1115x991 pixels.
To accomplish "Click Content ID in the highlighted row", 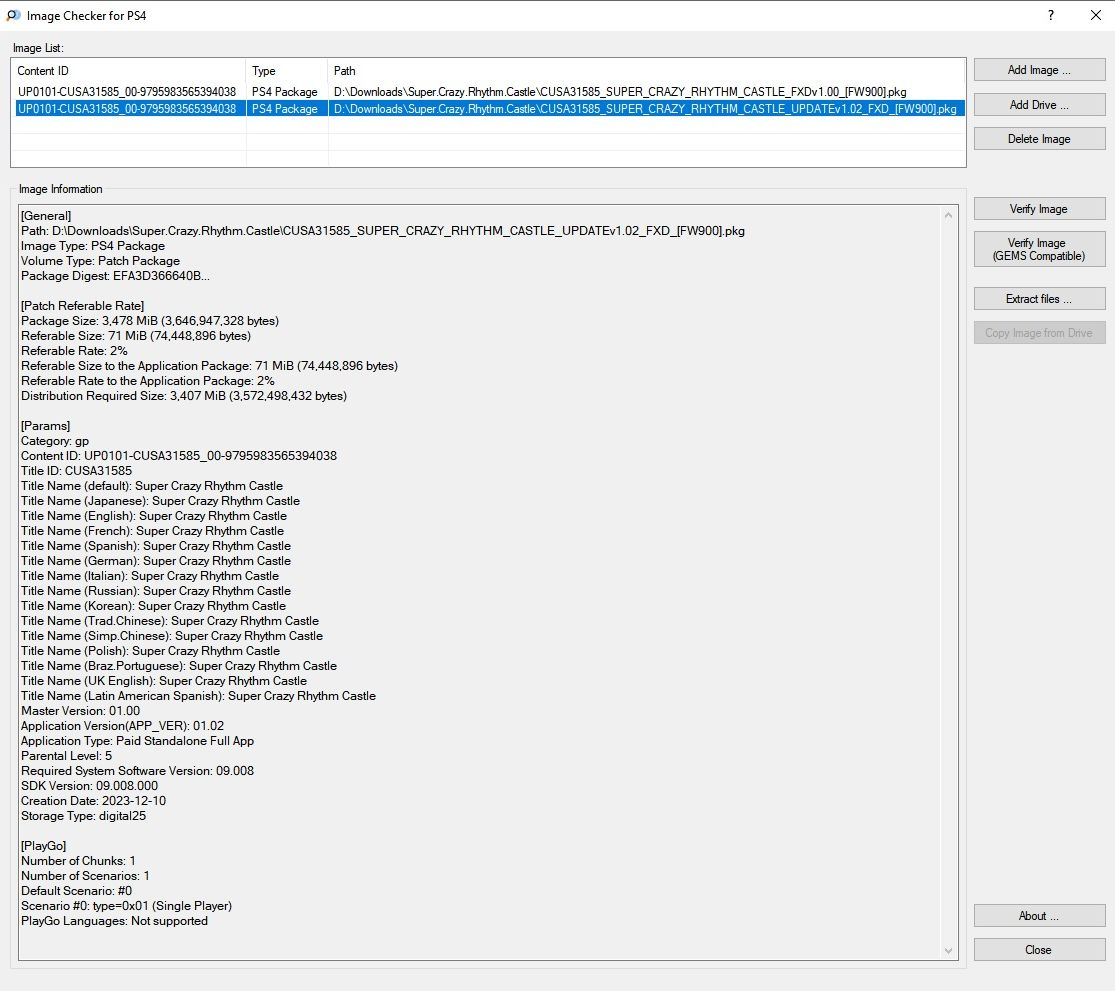I will pos(127,109).
